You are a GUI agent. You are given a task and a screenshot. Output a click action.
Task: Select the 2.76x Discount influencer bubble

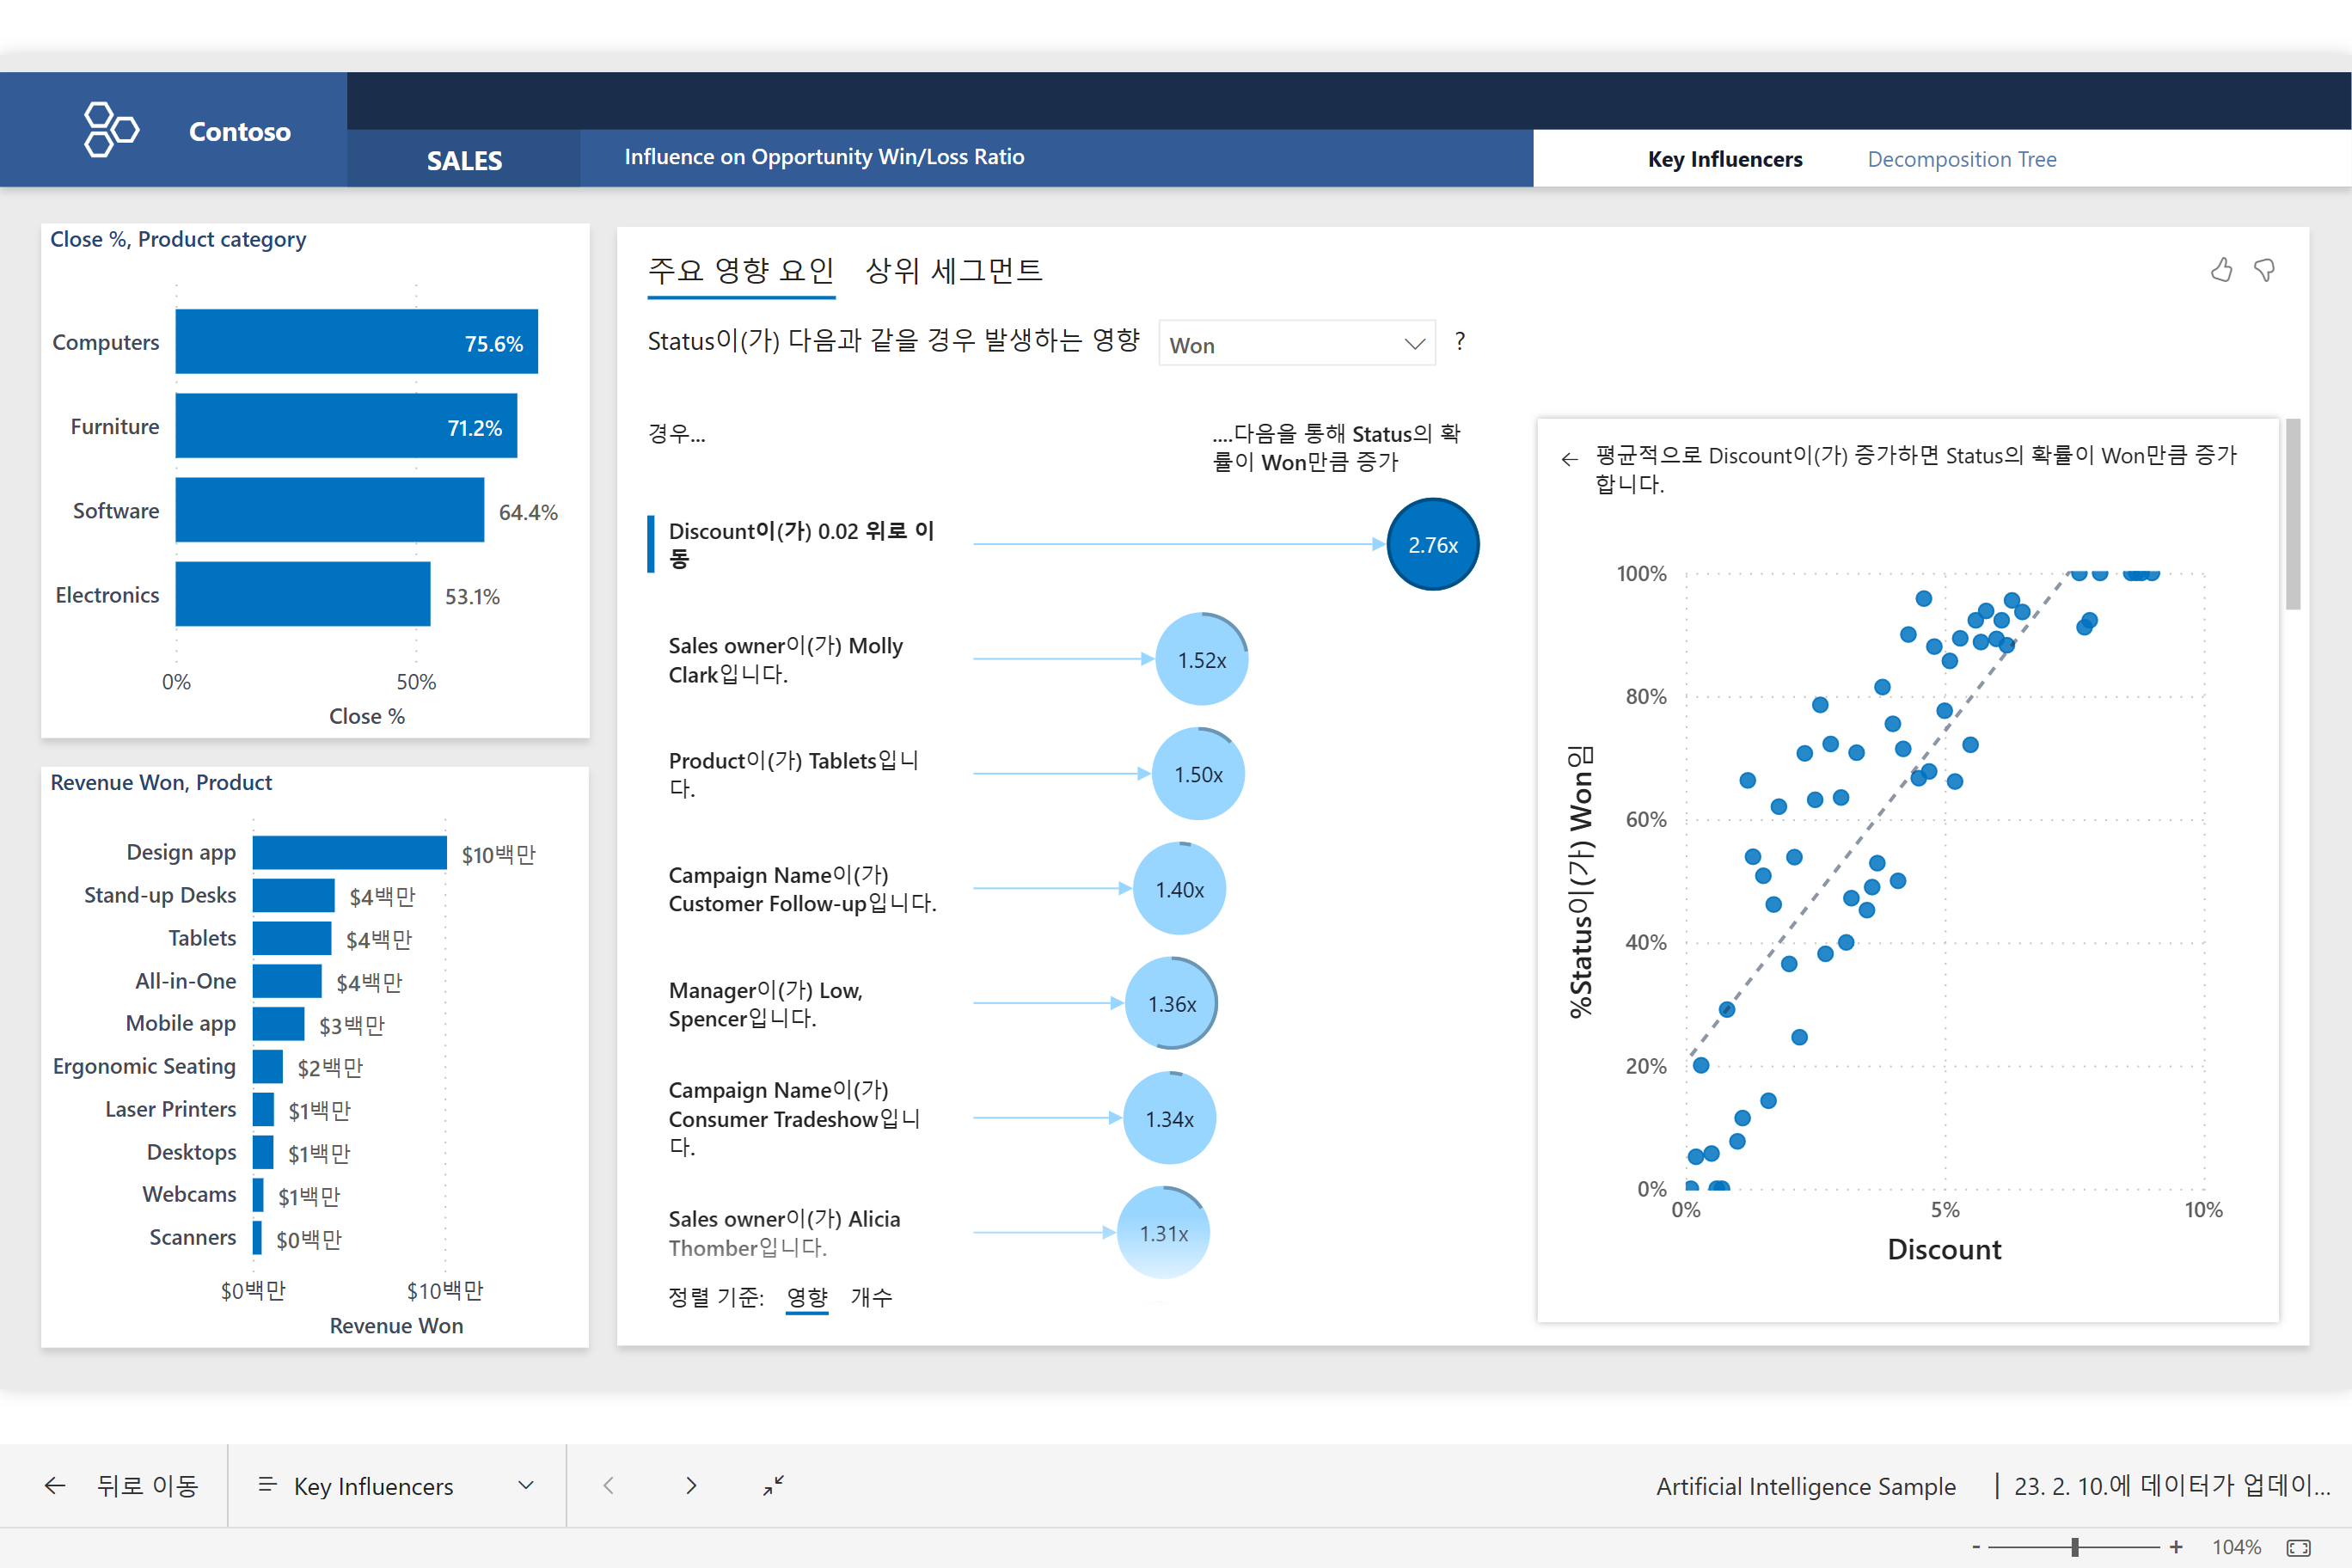[1432, 545]
